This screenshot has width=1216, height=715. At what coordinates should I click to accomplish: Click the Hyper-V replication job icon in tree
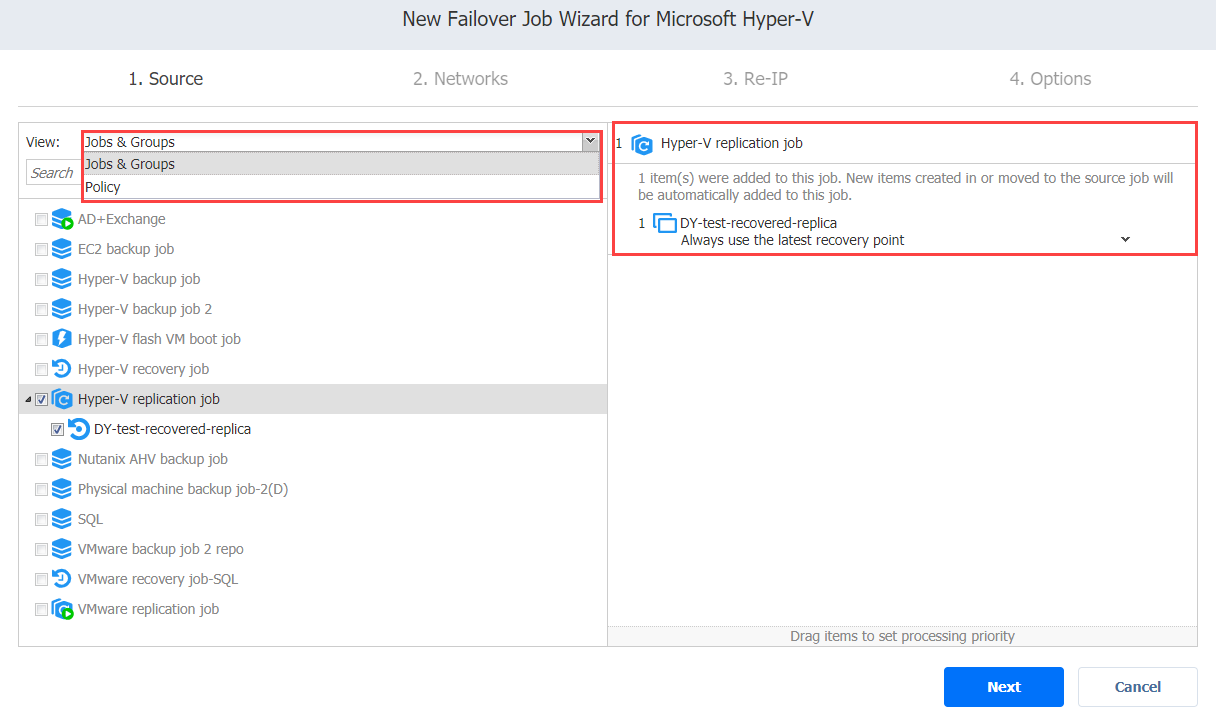tap(62, 399)
